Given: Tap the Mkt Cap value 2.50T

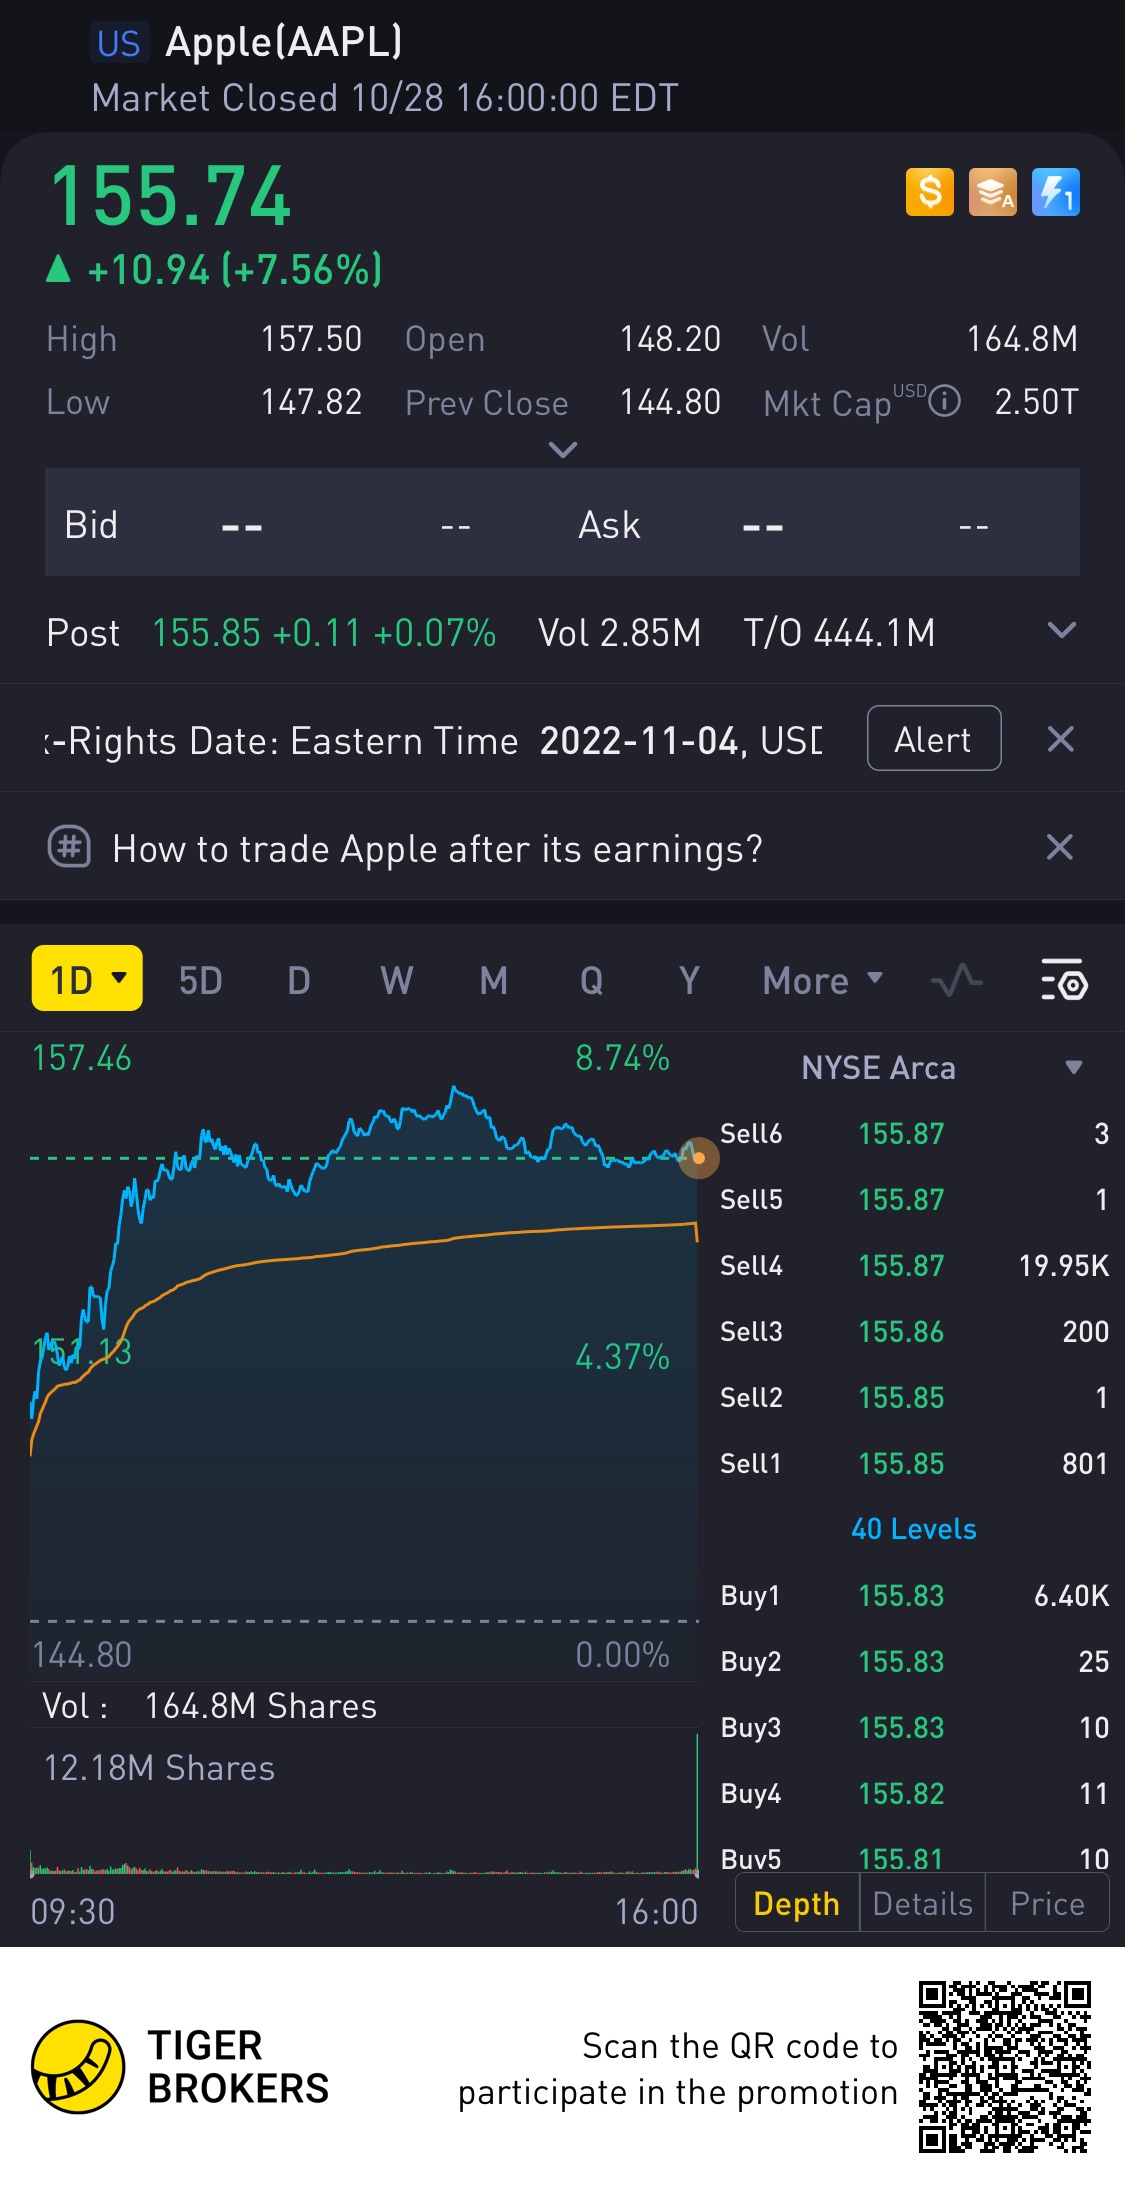Looking at the screenshot, I should [1036, 402].
